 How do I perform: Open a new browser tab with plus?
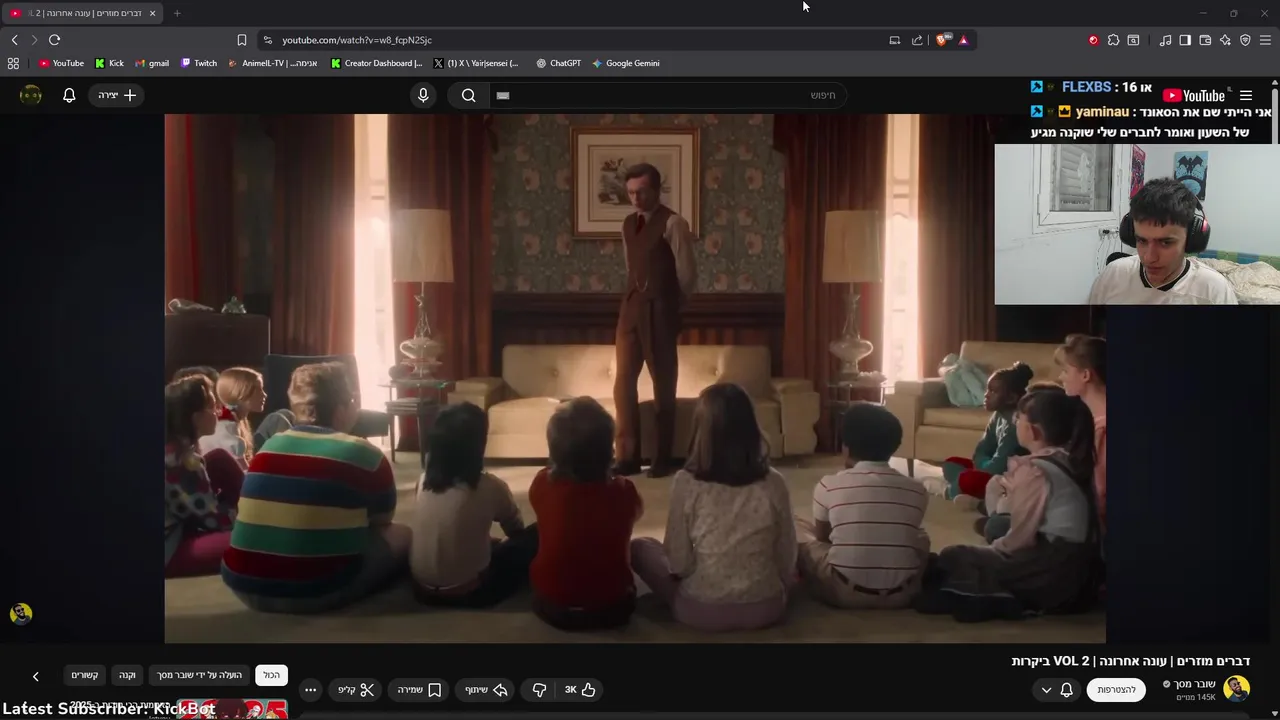(177, 13)
